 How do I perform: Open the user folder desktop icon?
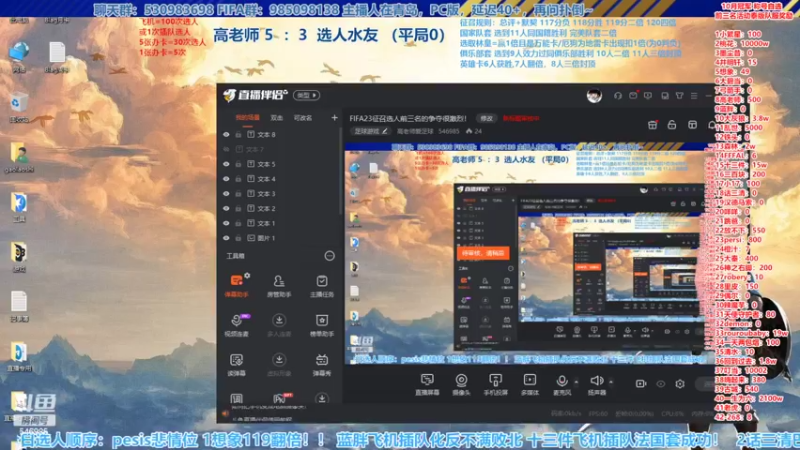19,158
